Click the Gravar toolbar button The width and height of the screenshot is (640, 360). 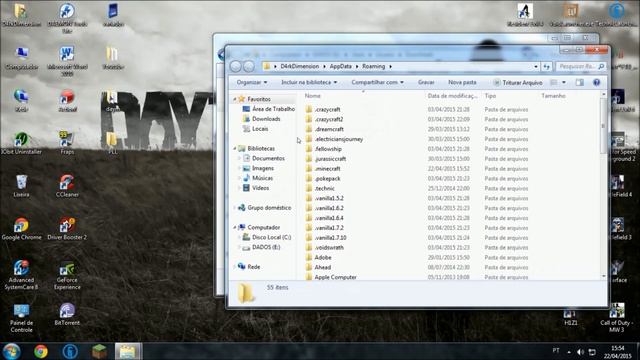426,82
